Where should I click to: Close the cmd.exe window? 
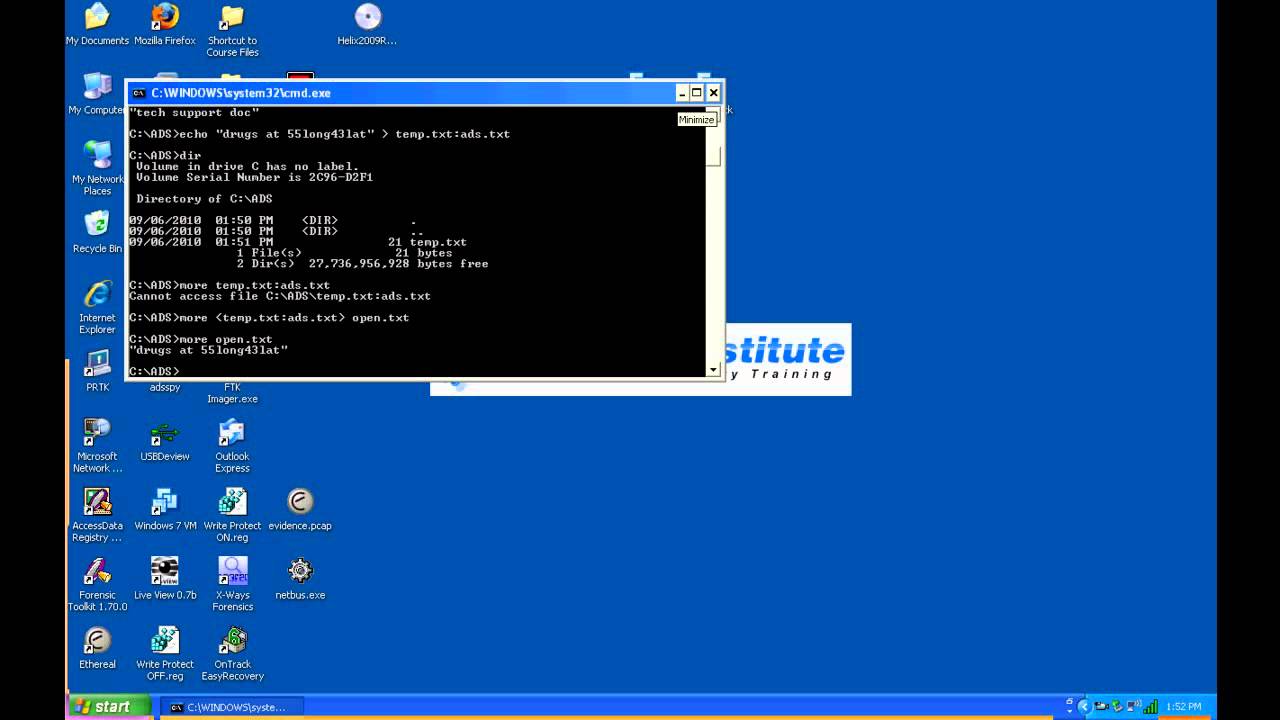click(x=713, y=93)
